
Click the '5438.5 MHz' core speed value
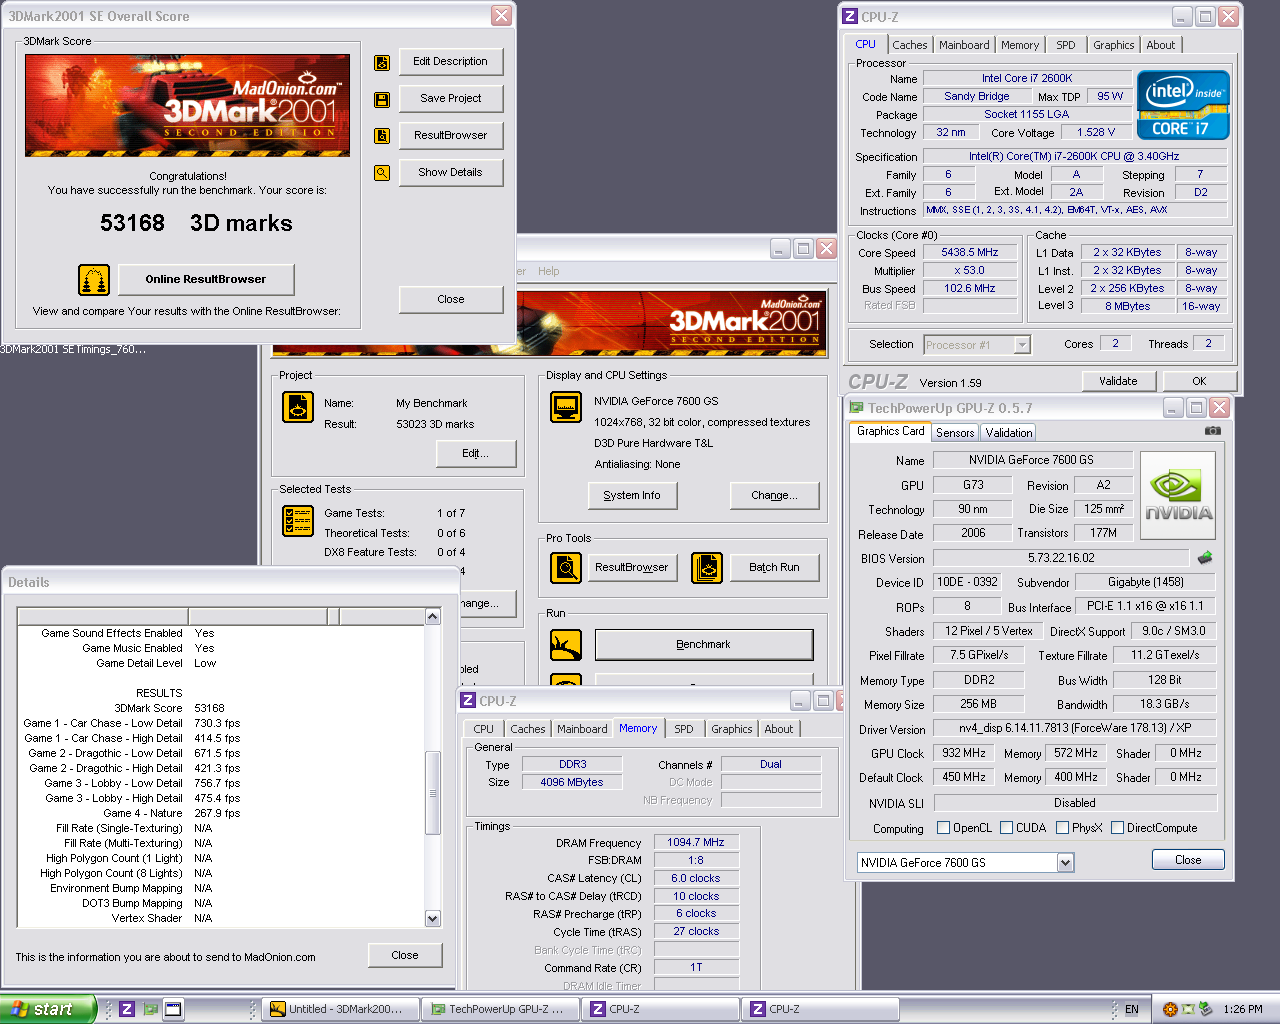tap(970, 253)
